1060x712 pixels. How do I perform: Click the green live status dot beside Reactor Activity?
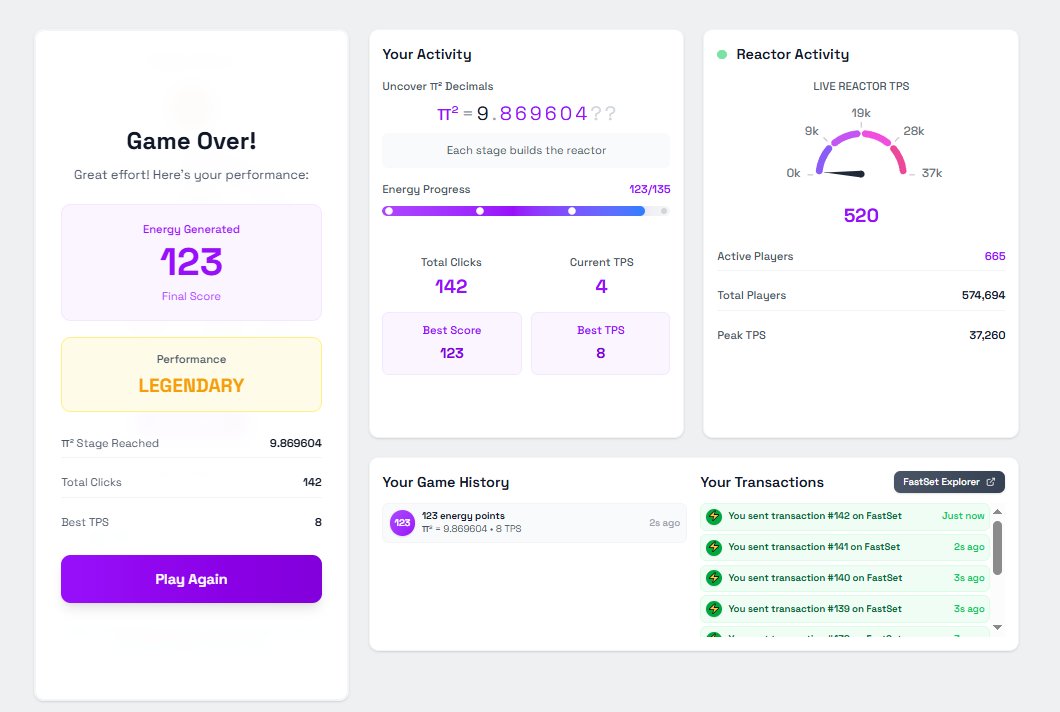[x=722, y=55]
